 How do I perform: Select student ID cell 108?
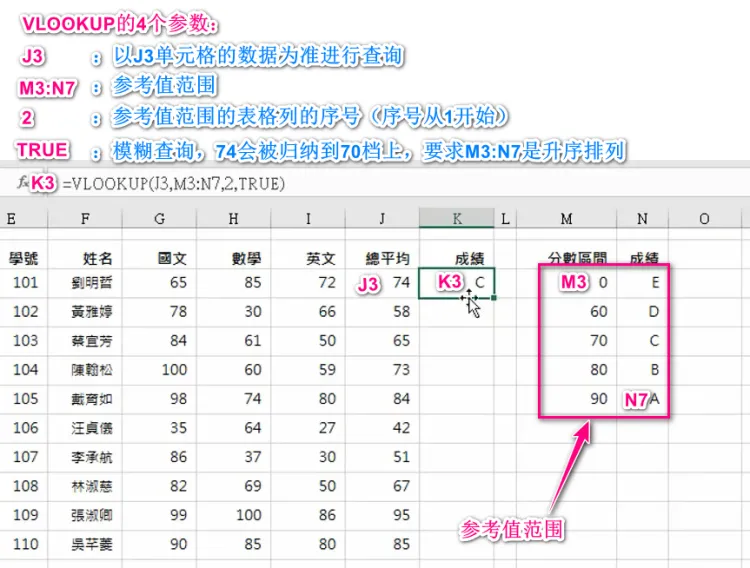pyautogui.click(x=25, y=486)
